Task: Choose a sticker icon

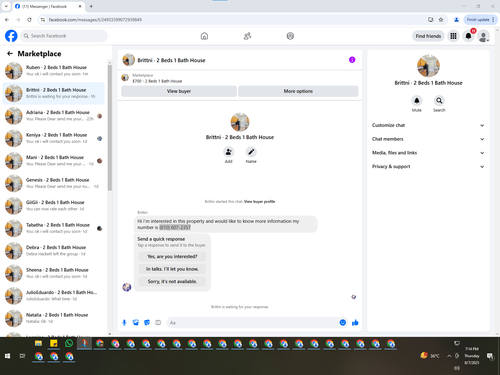Action: tap(147, 322)
